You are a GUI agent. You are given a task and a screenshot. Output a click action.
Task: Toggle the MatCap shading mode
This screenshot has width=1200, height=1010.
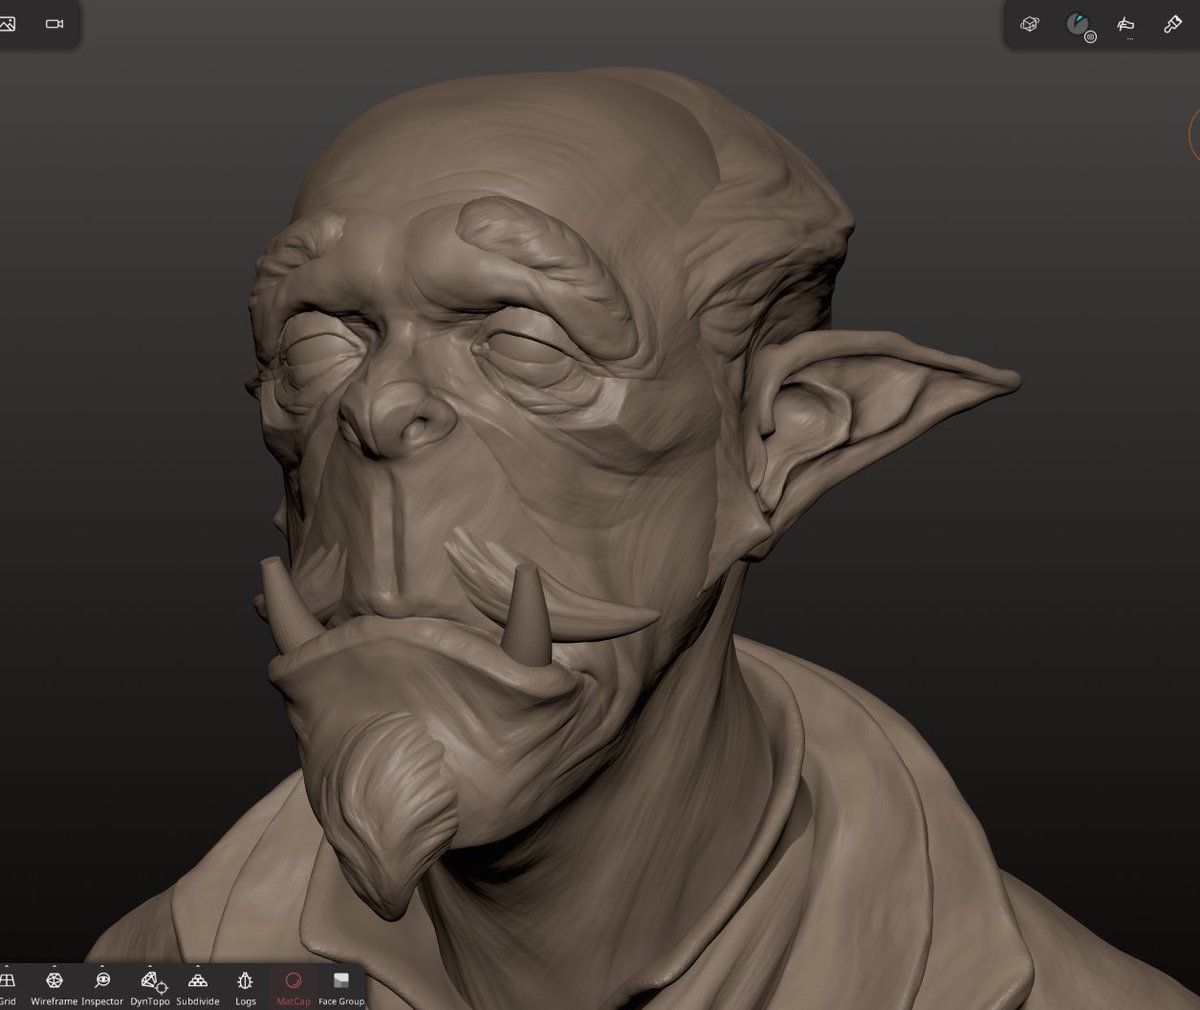pos(293,986)
